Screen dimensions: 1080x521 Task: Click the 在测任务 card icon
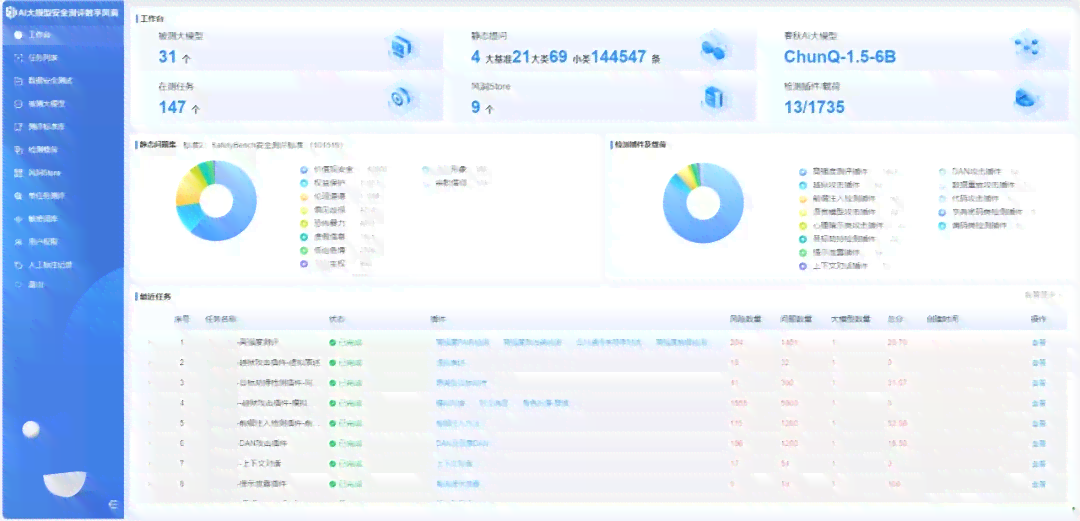[x=402, y=99]
